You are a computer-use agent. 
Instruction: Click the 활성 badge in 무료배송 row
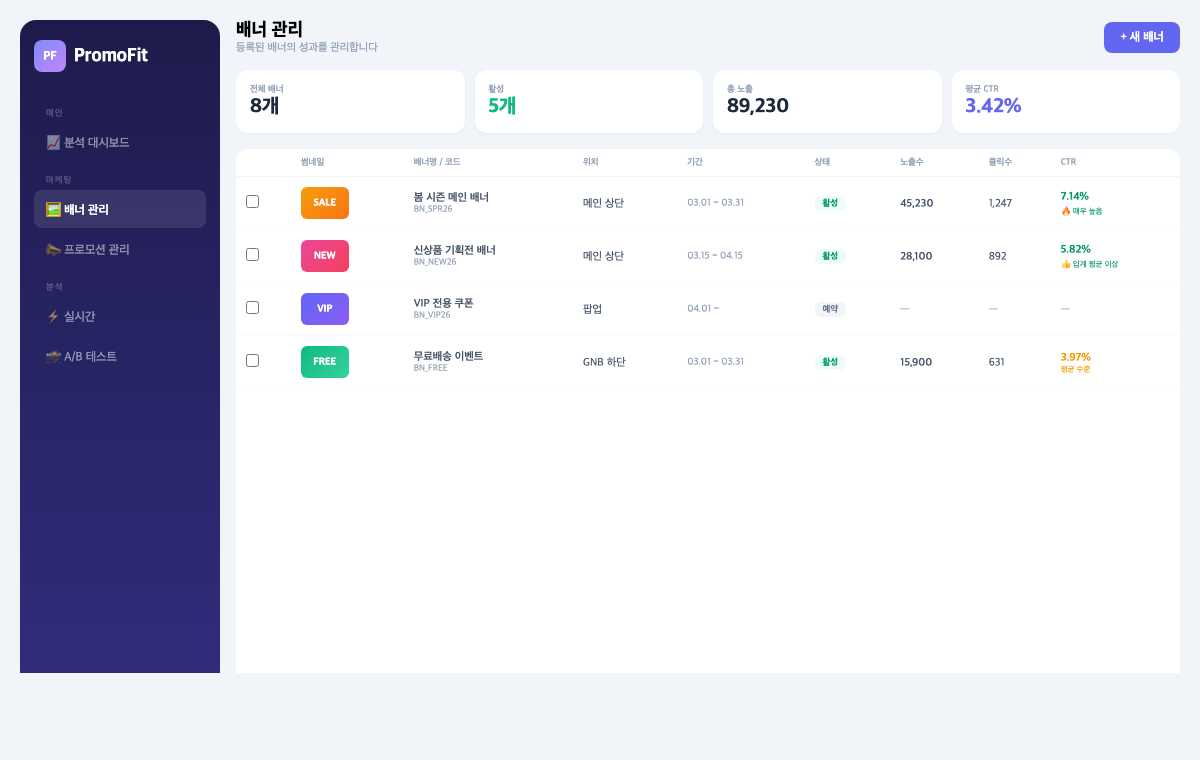click(x=830, y=362)
